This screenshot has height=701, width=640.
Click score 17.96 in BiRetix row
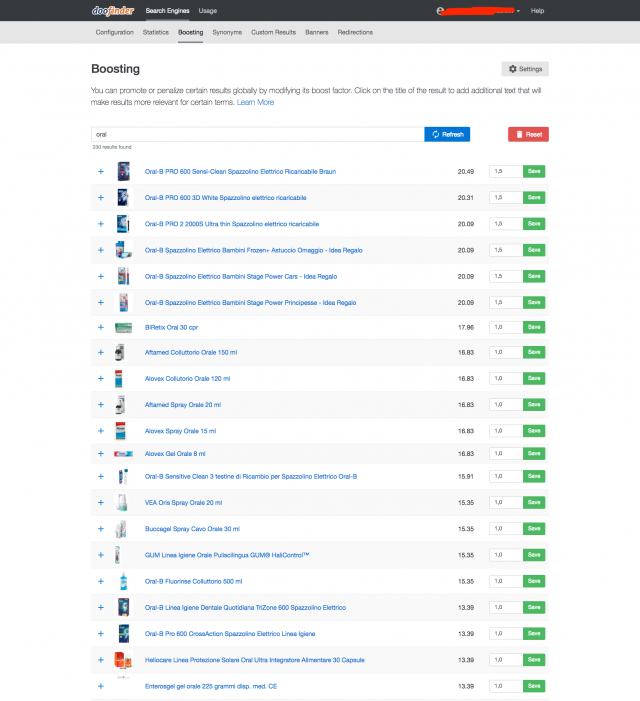coord(466,328)
